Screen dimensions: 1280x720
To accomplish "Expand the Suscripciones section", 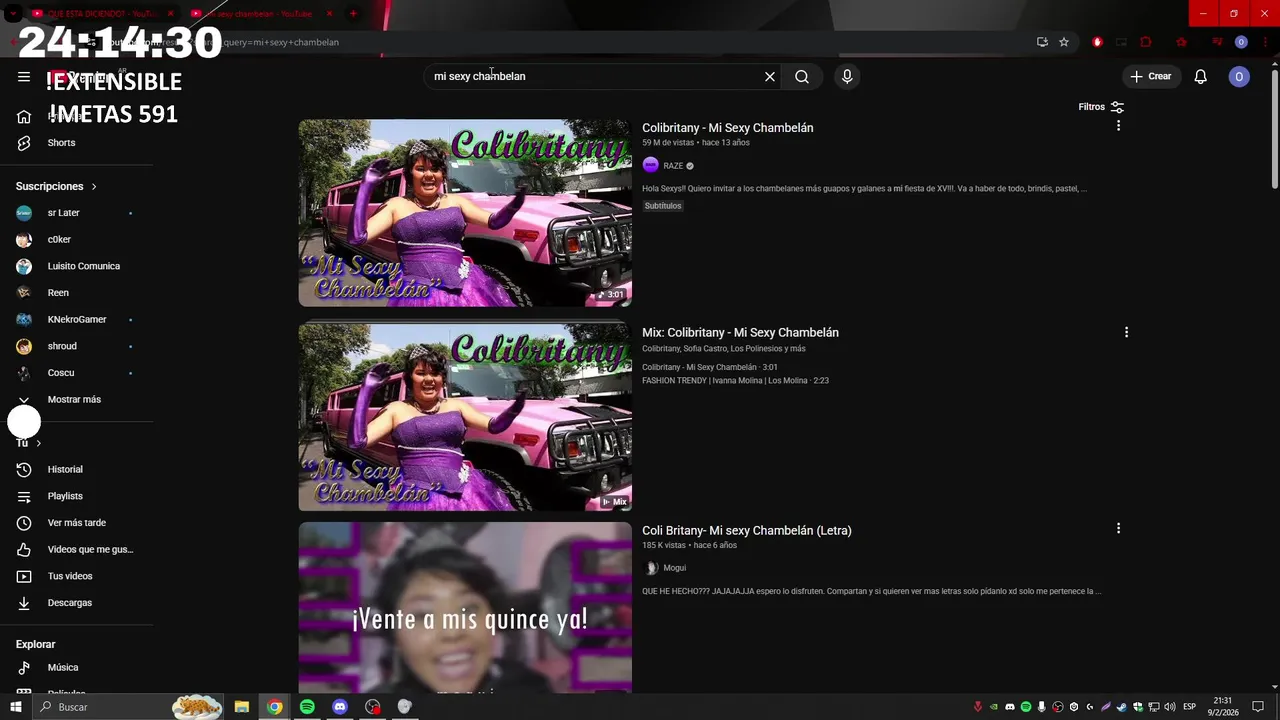I will point(56,186).
